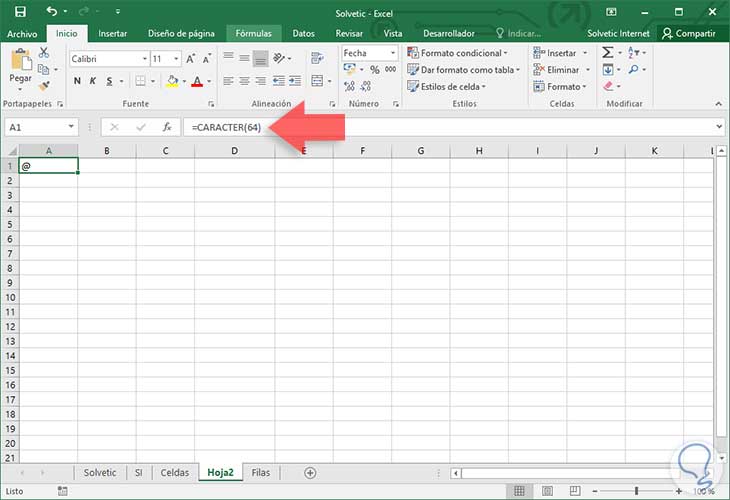Align cell content to the top

click(x=228, y=57)
